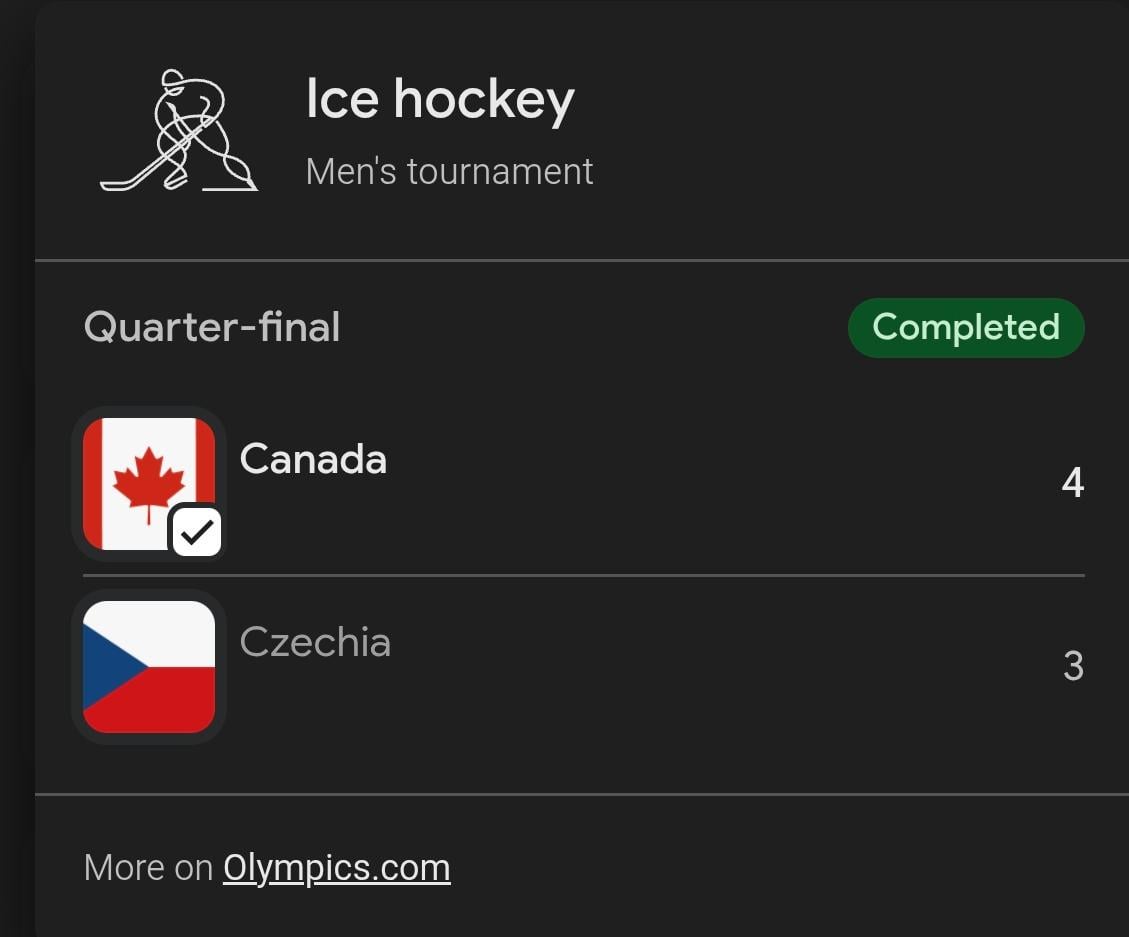Click the Quarter-final round label

[212, 327]
